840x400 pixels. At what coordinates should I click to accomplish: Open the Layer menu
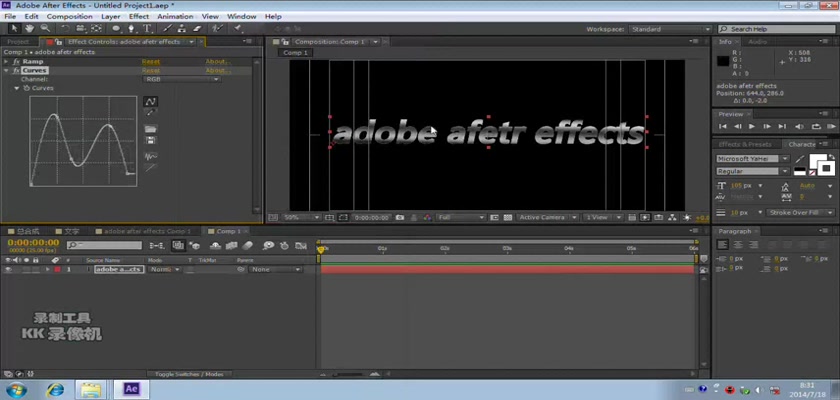(x=110, y=17)
